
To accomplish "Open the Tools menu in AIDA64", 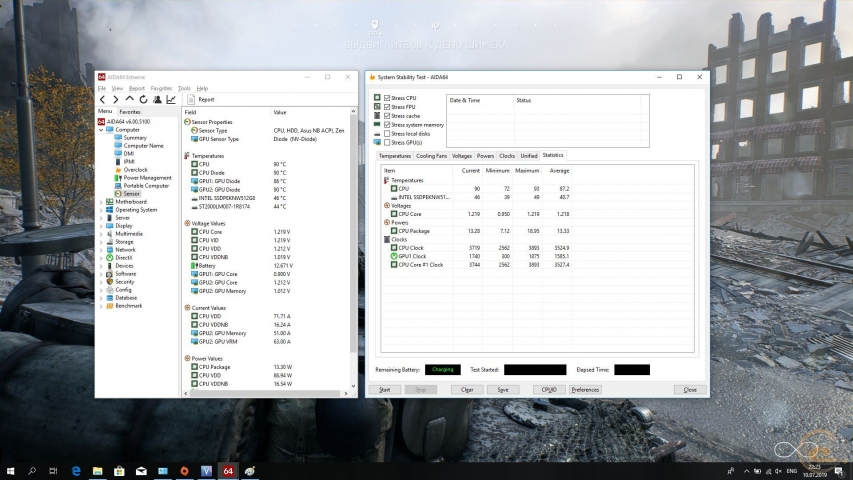I will coord(184,88).
